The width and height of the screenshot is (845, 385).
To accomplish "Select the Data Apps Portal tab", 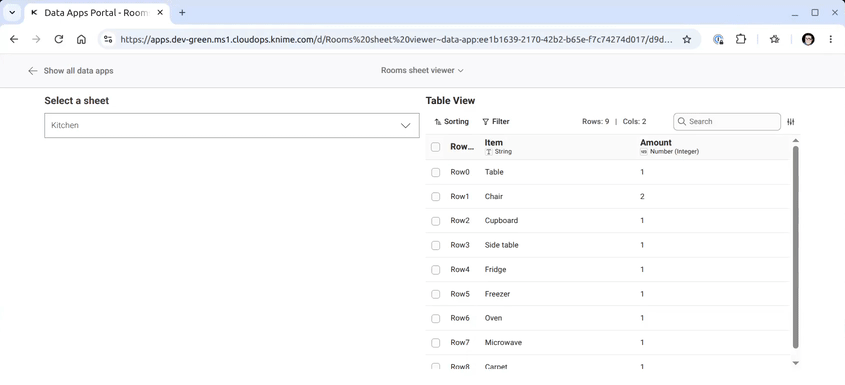I will pyautogui.click(x=96, y=12).
